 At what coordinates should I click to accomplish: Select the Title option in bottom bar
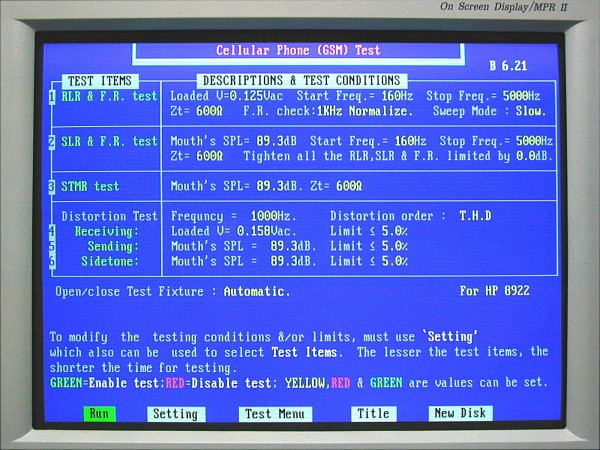point(373,413)
